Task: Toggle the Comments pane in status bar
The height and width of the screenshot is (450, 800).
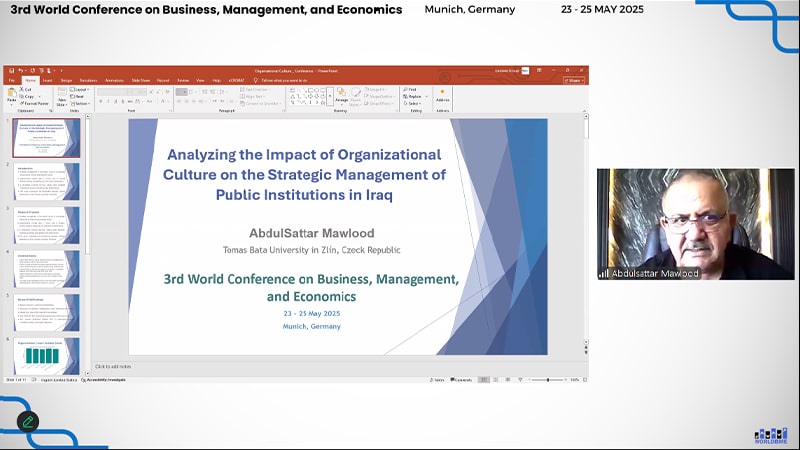Action: [x=463, y=380]
